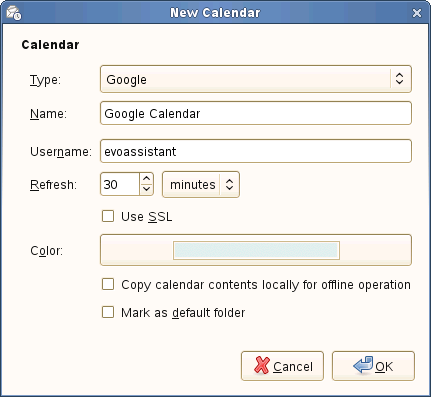
Task: Close the New Calendar dialog
Action: [417, 13]
